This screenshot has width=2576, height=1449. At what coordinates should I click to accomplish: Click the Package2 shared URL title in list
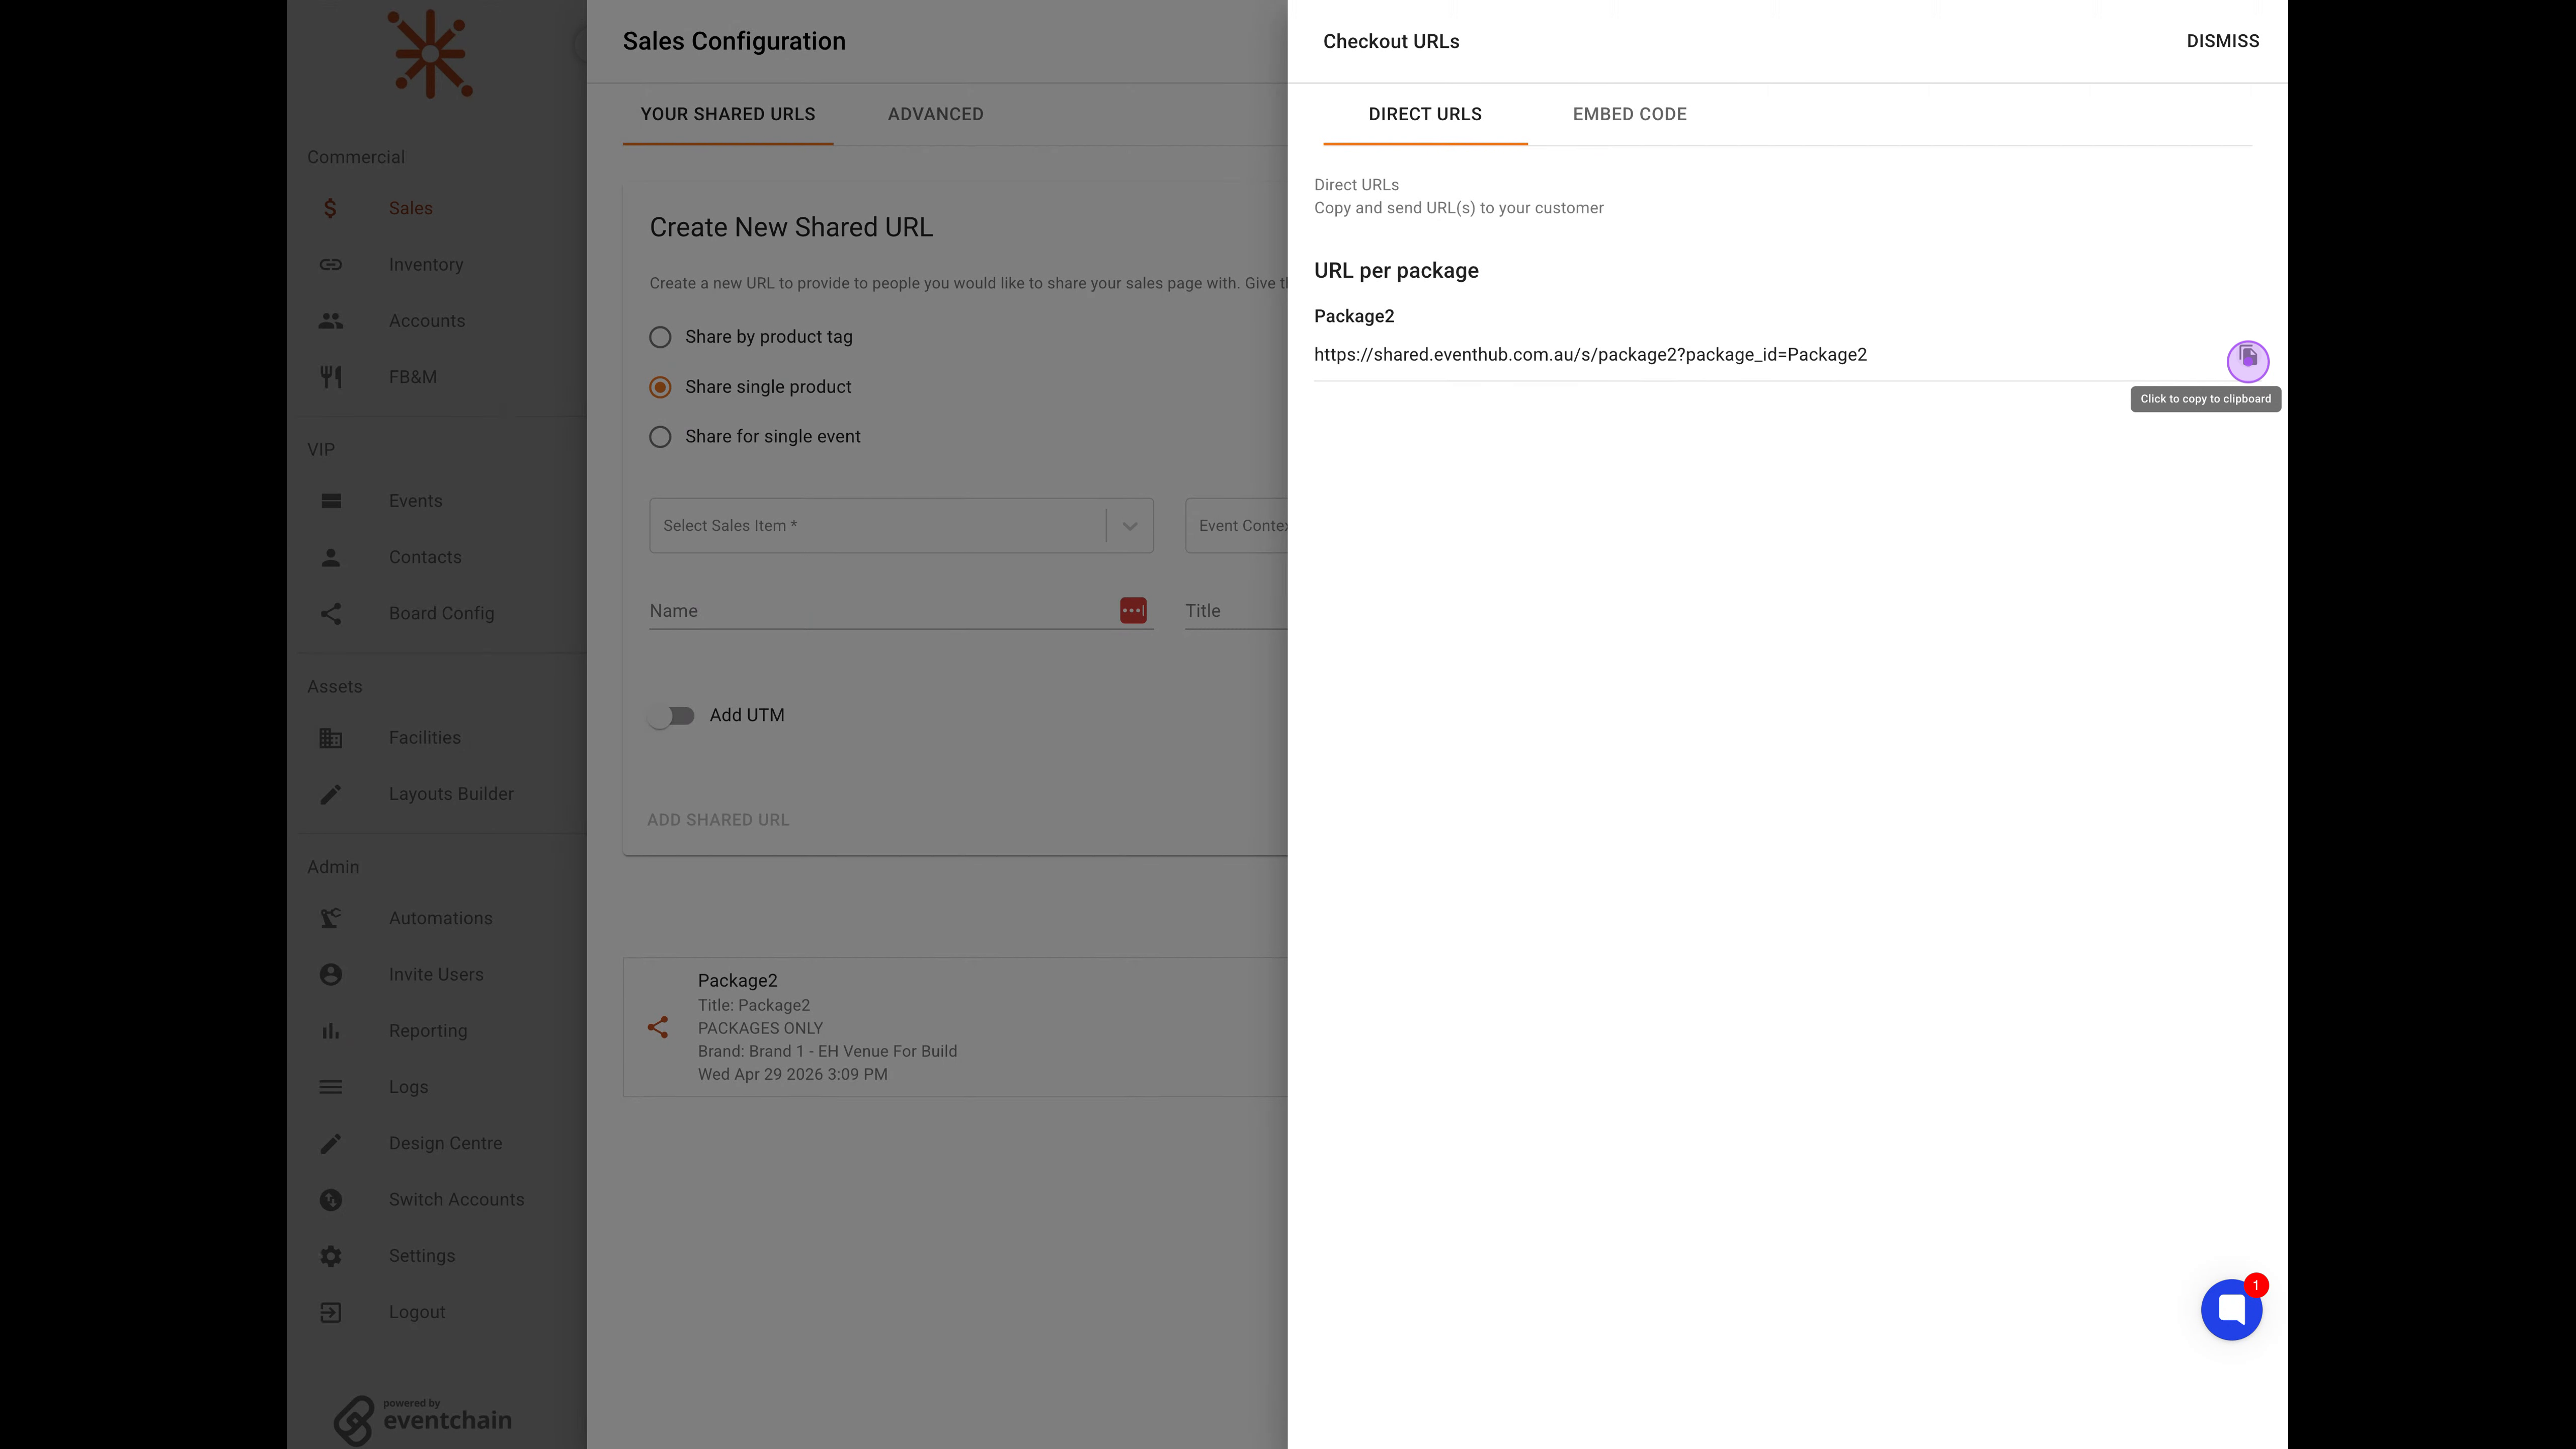(x=737, y=981)
